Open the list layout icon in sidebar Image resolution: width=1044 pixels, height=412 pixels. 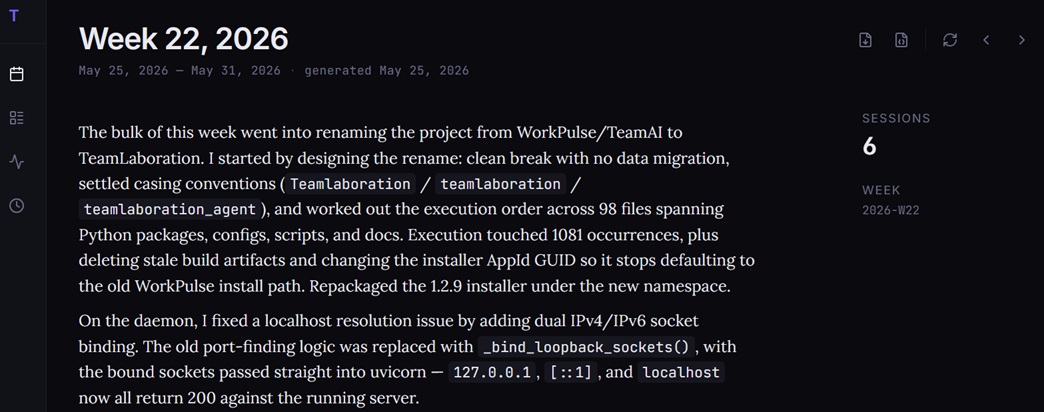(x=17, y=118)
